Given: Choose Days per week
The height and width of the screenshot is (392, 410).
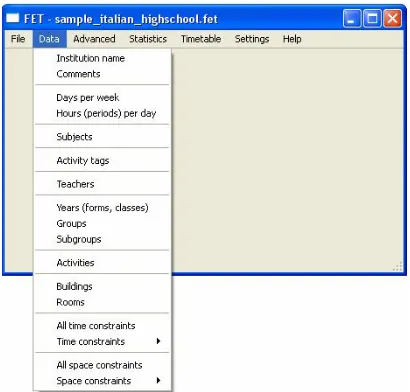Looking at the screenshot, I should [x=103, y=98].
